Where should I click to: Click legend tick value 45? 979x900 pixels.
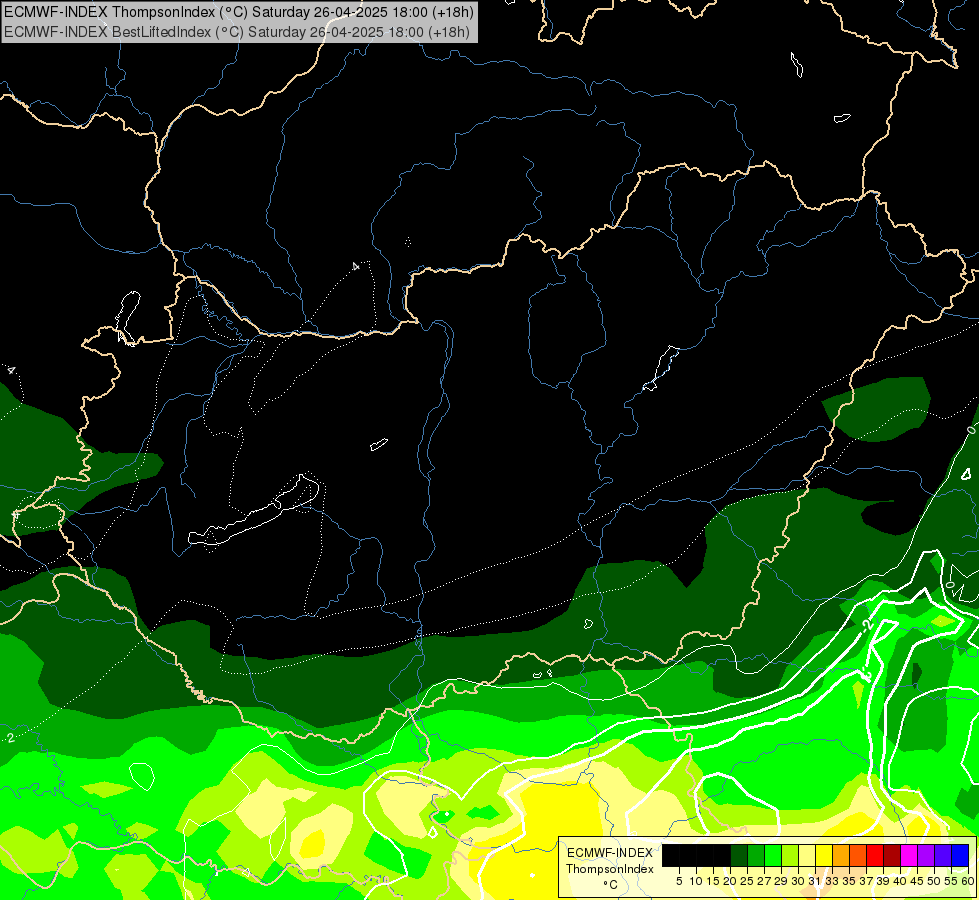917,881
